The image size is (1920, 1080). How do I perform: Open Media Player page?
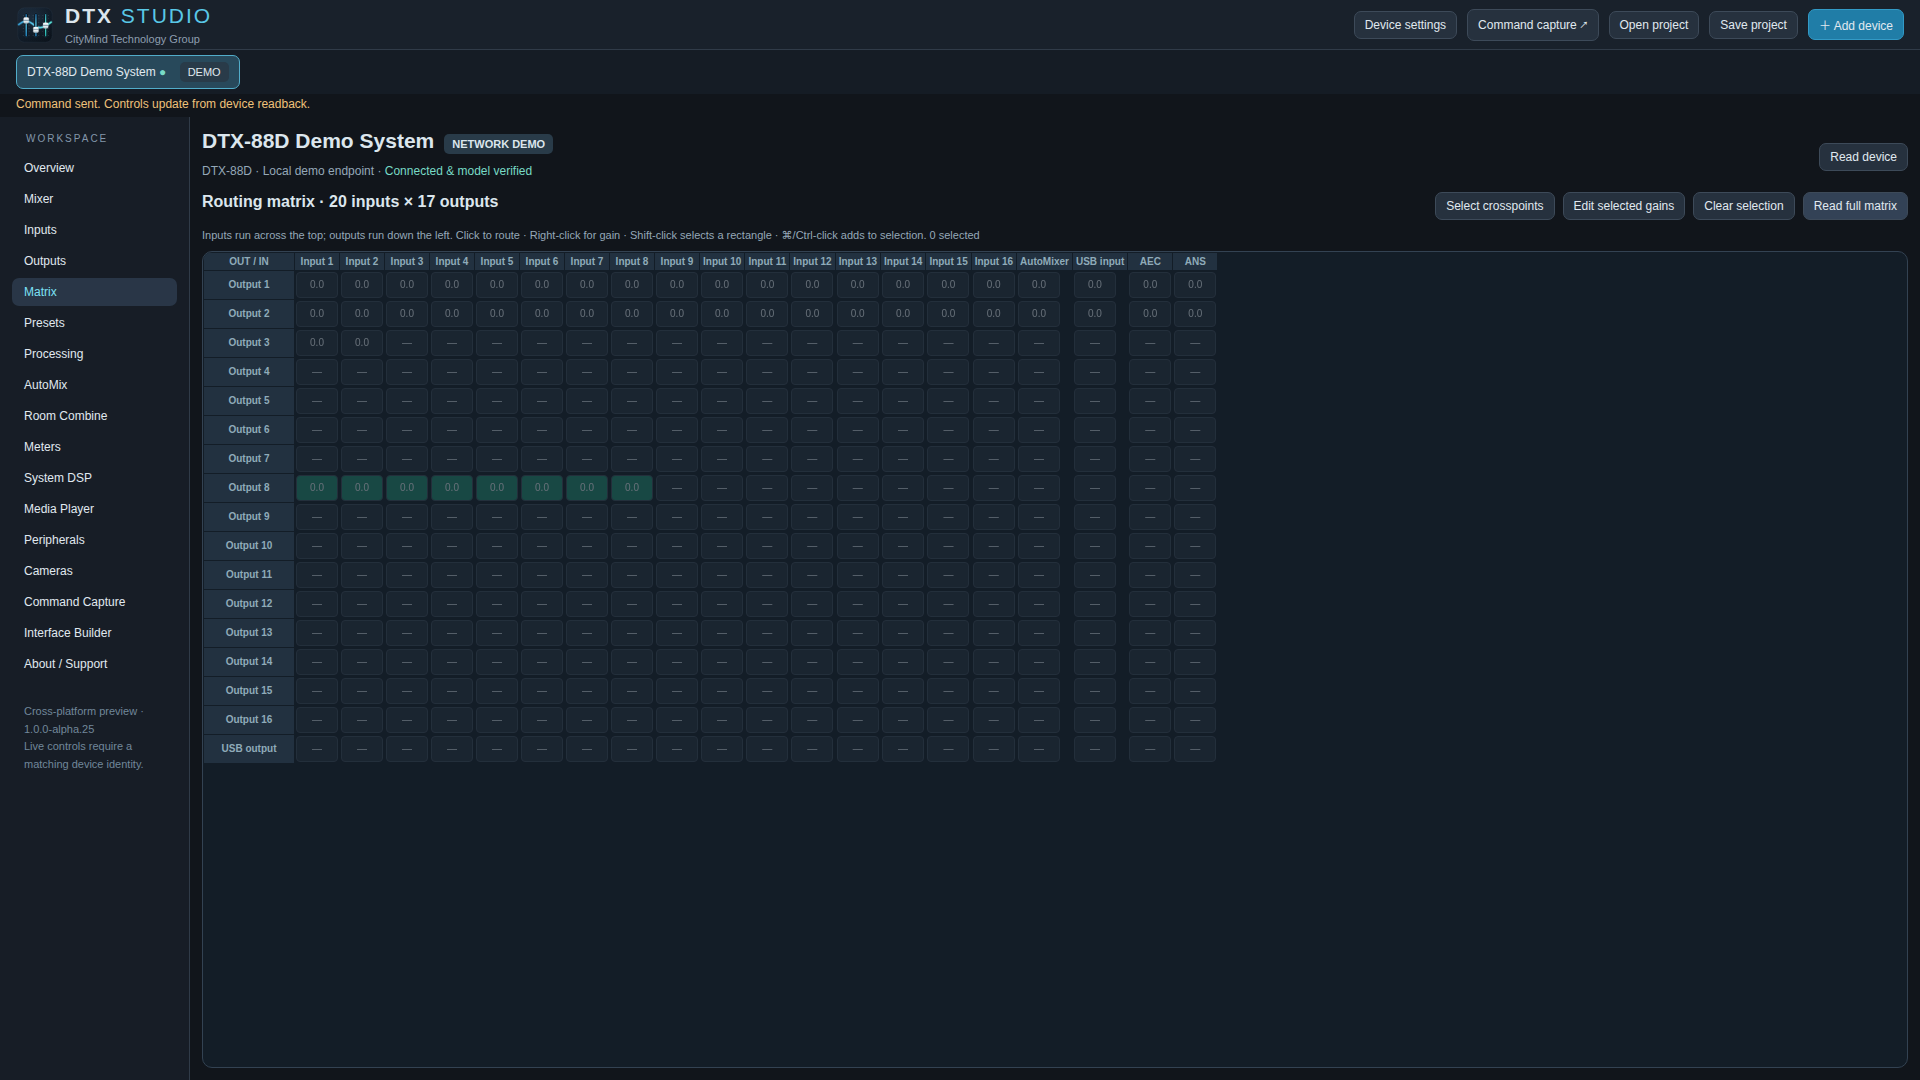(x=94, y=509)
